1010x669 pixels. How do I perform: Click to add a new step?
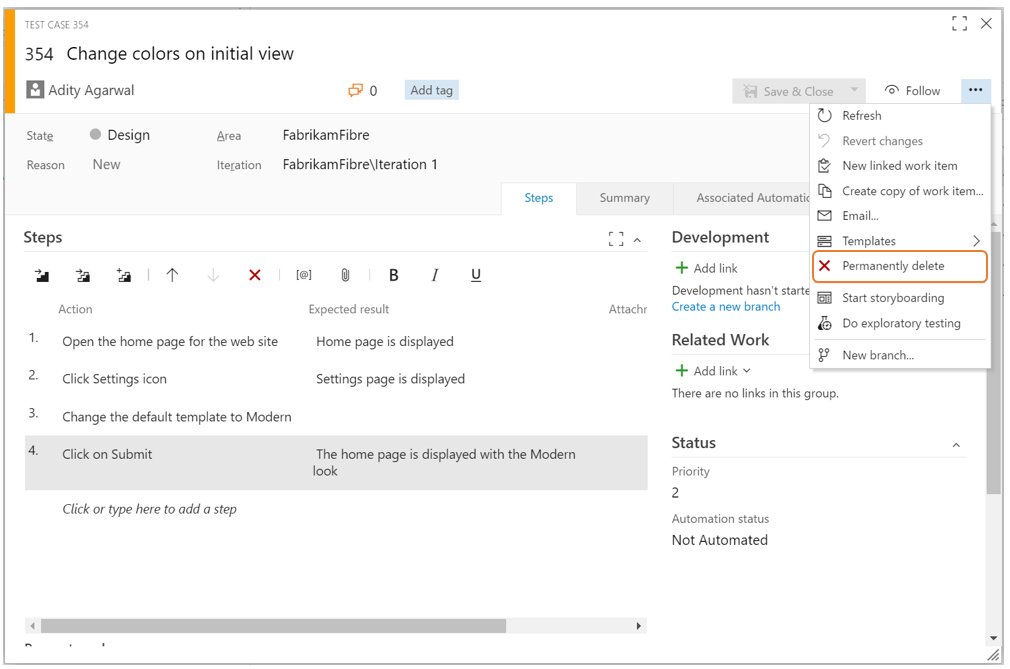coord(149,509)
